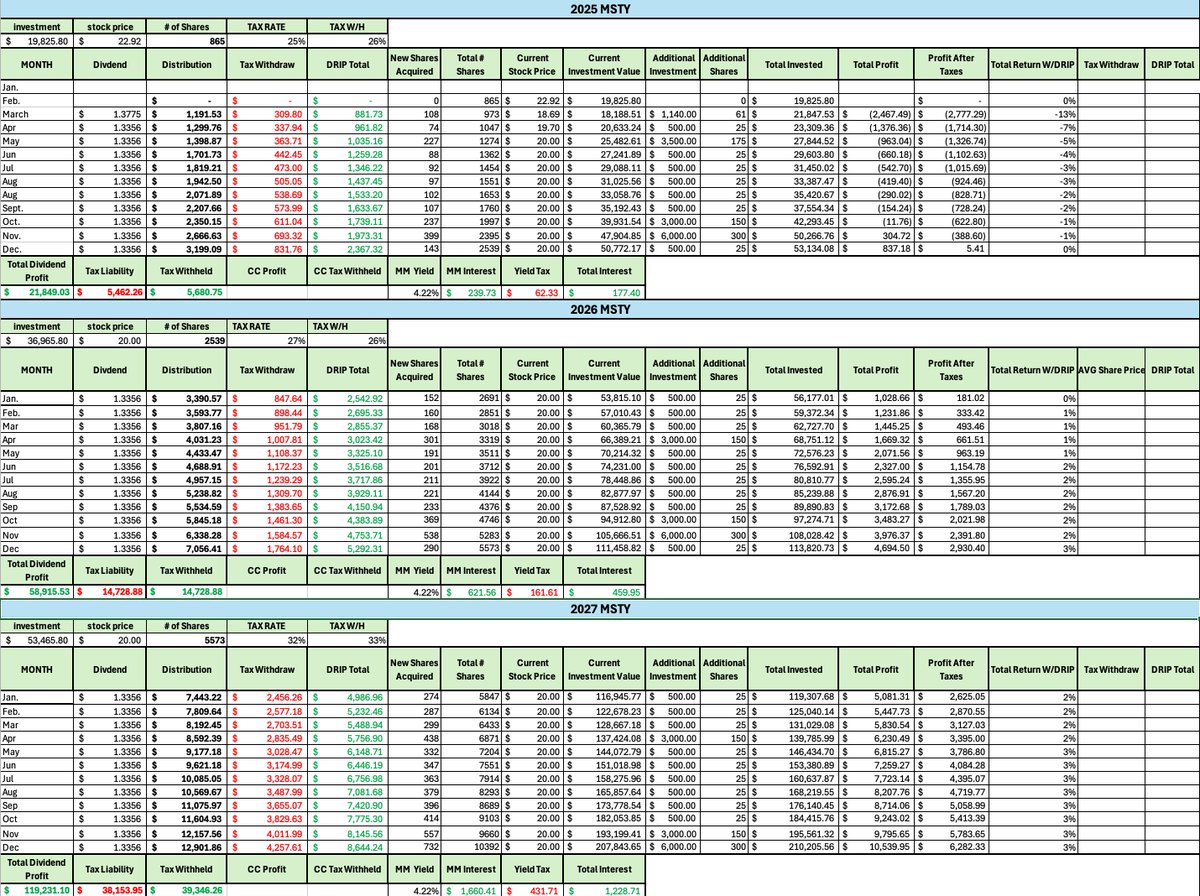Select MM interest value 239.73
This screenshot has height=896, width=1200.
pos(471,292)
